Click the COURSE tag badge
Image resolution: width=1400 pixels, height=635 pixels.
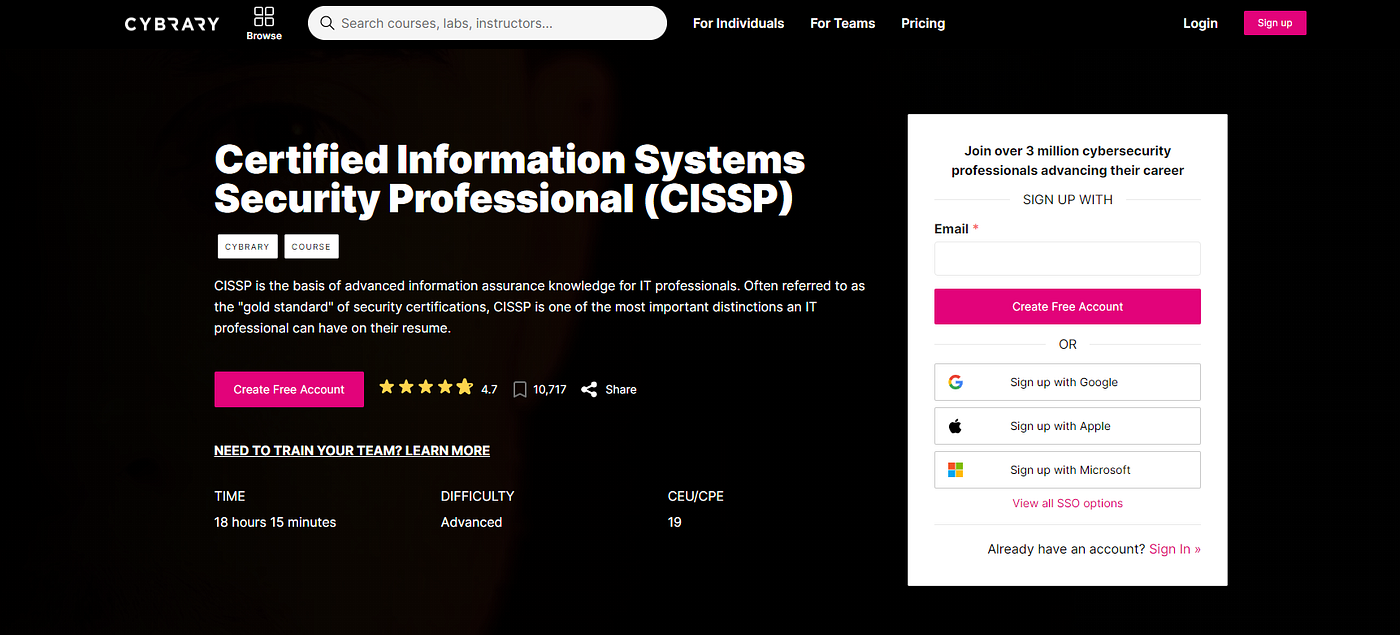coord(311,247)
